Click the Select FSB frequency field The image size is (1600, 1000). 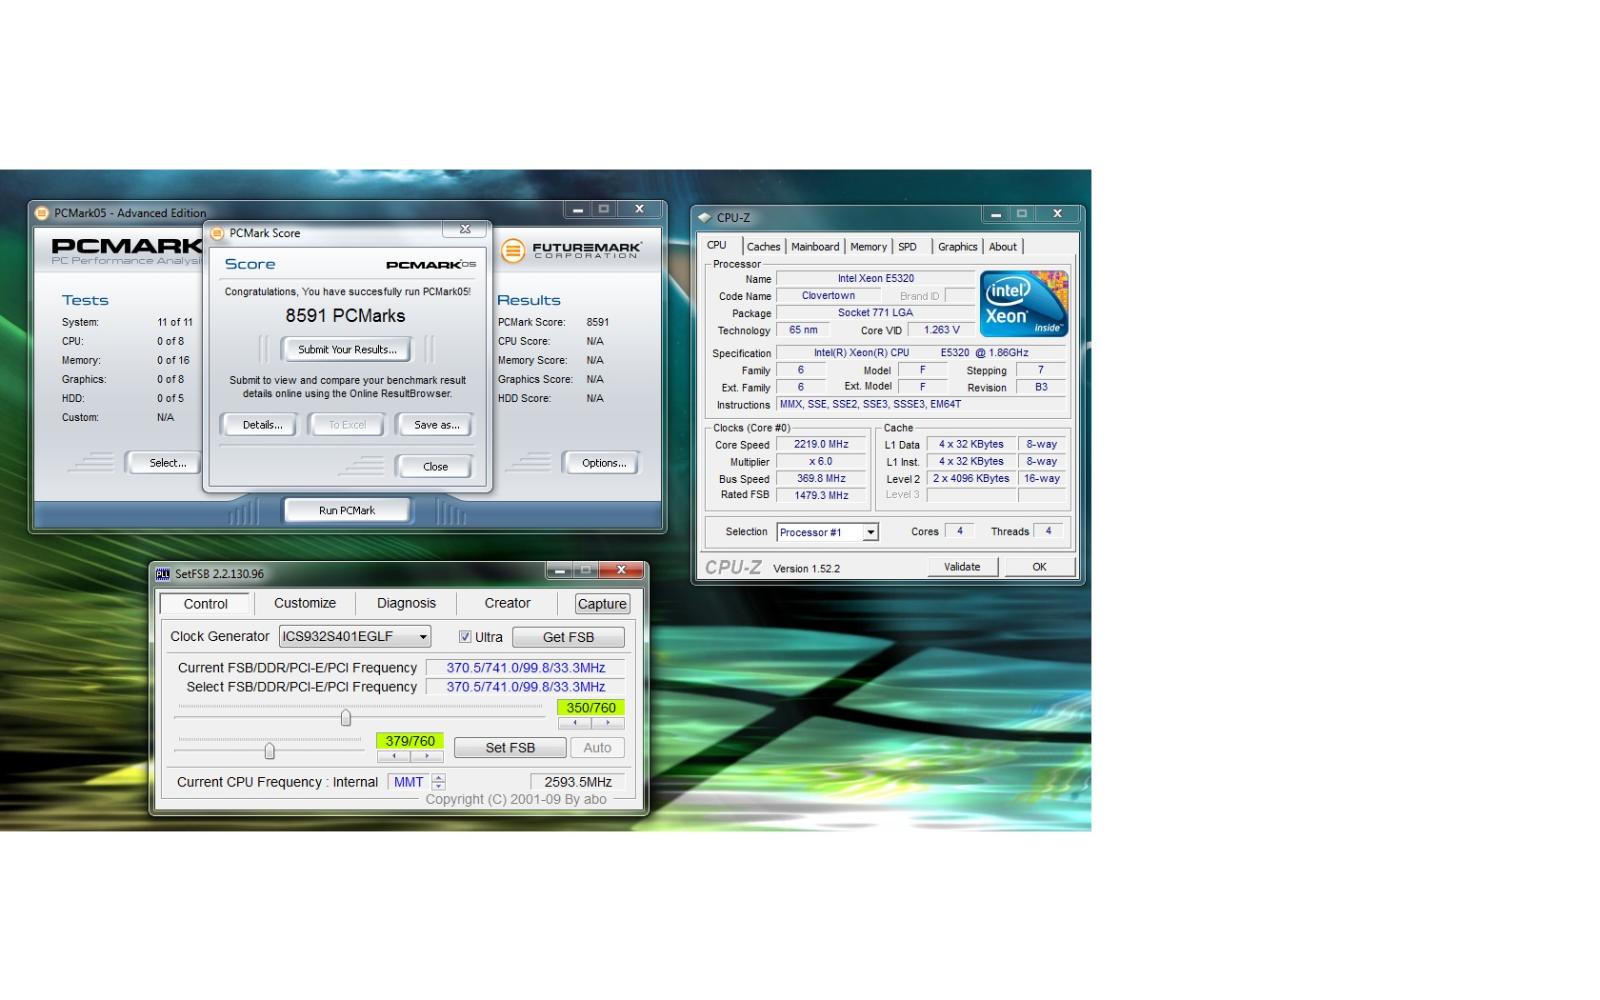[526, 687]
